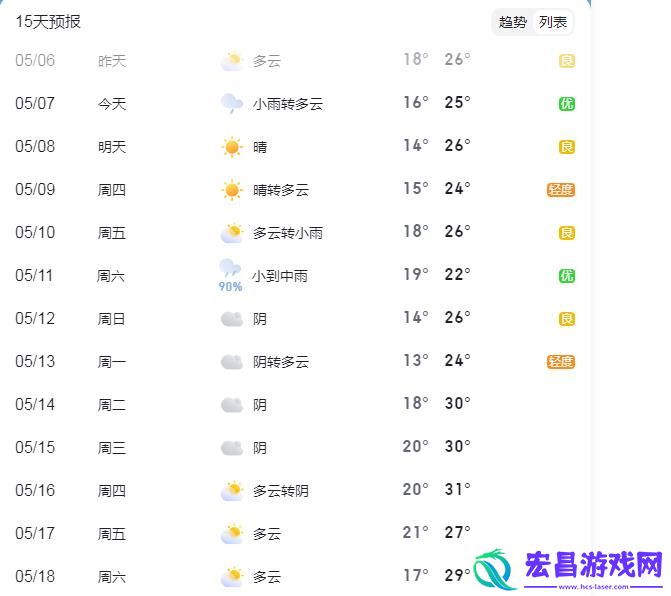Click the 明天 day label
The image size is (671, 596).
click(112, 147)
